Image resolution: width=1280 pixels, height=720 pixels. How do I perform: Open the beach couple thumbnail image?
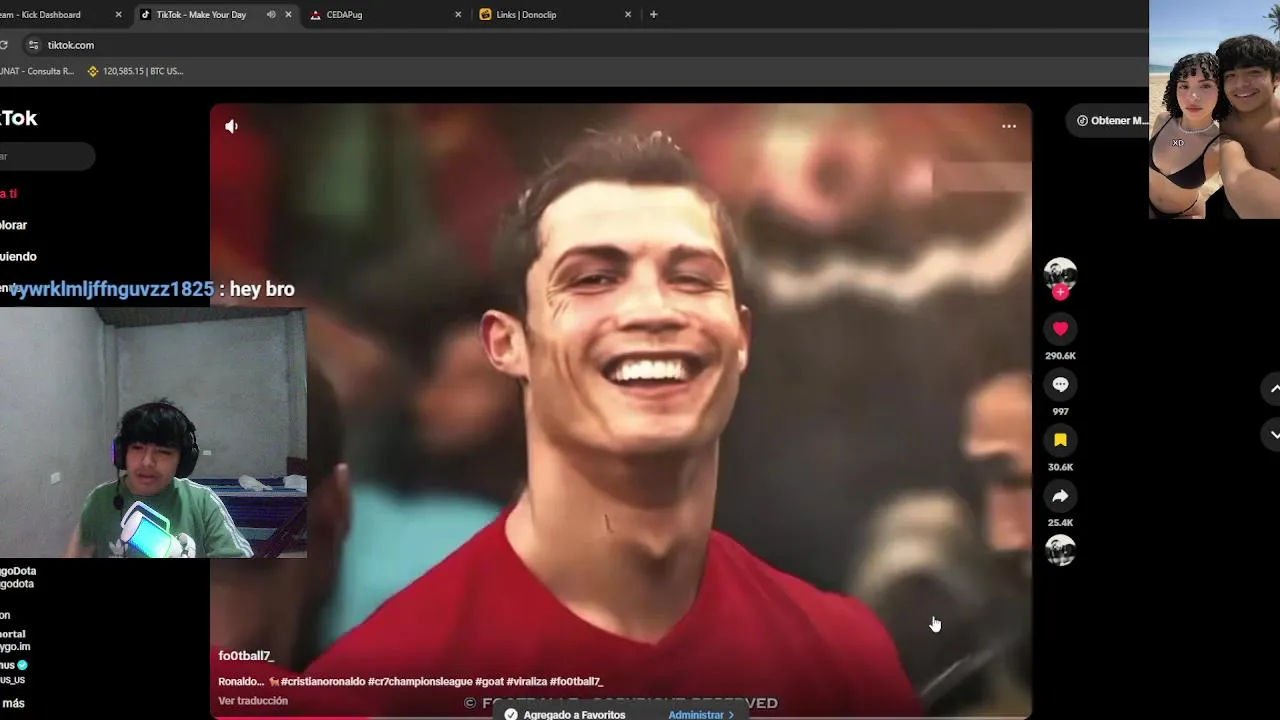pos(1214,109)
